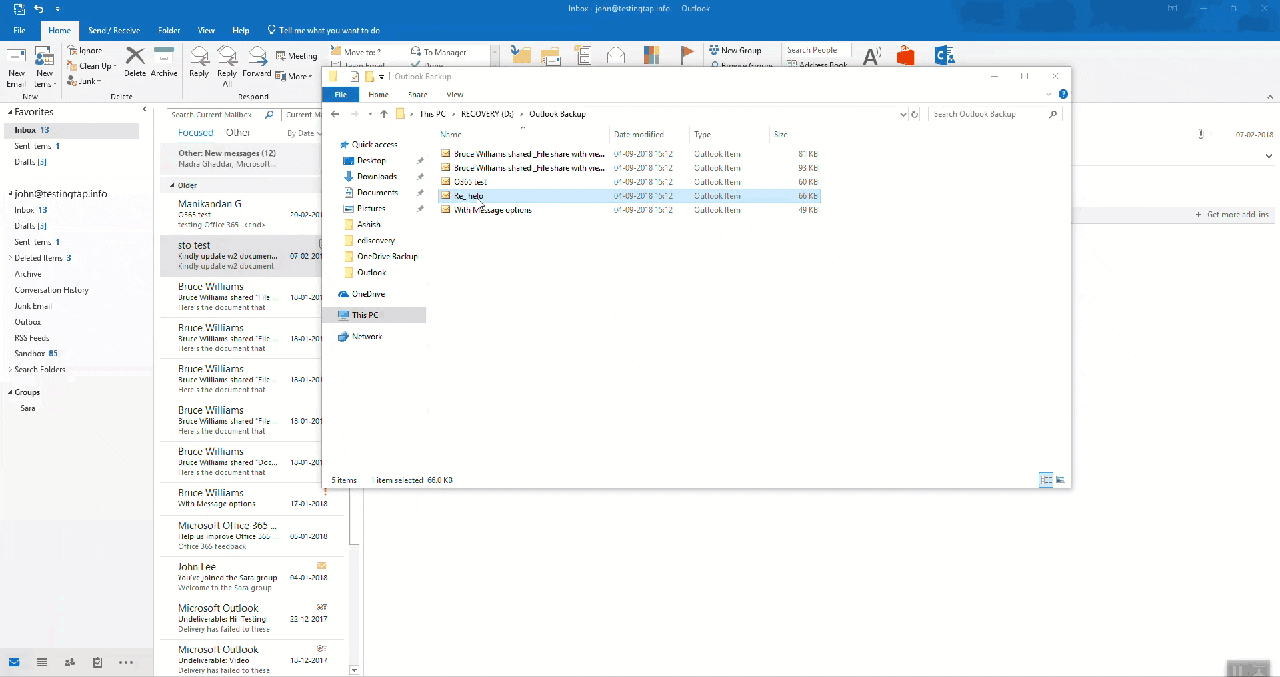This screenshot has height=677, width=1280.
Task: Click the Follow Up flag icon in Outlook
Action: pos(687,56)
